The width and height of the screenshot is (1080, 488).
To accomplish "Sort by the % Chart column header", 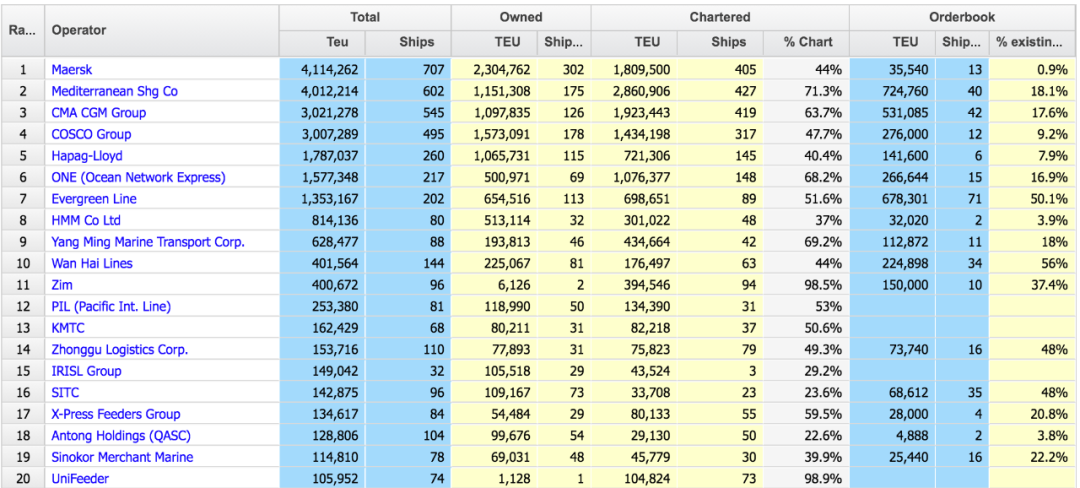I will 807,42.
